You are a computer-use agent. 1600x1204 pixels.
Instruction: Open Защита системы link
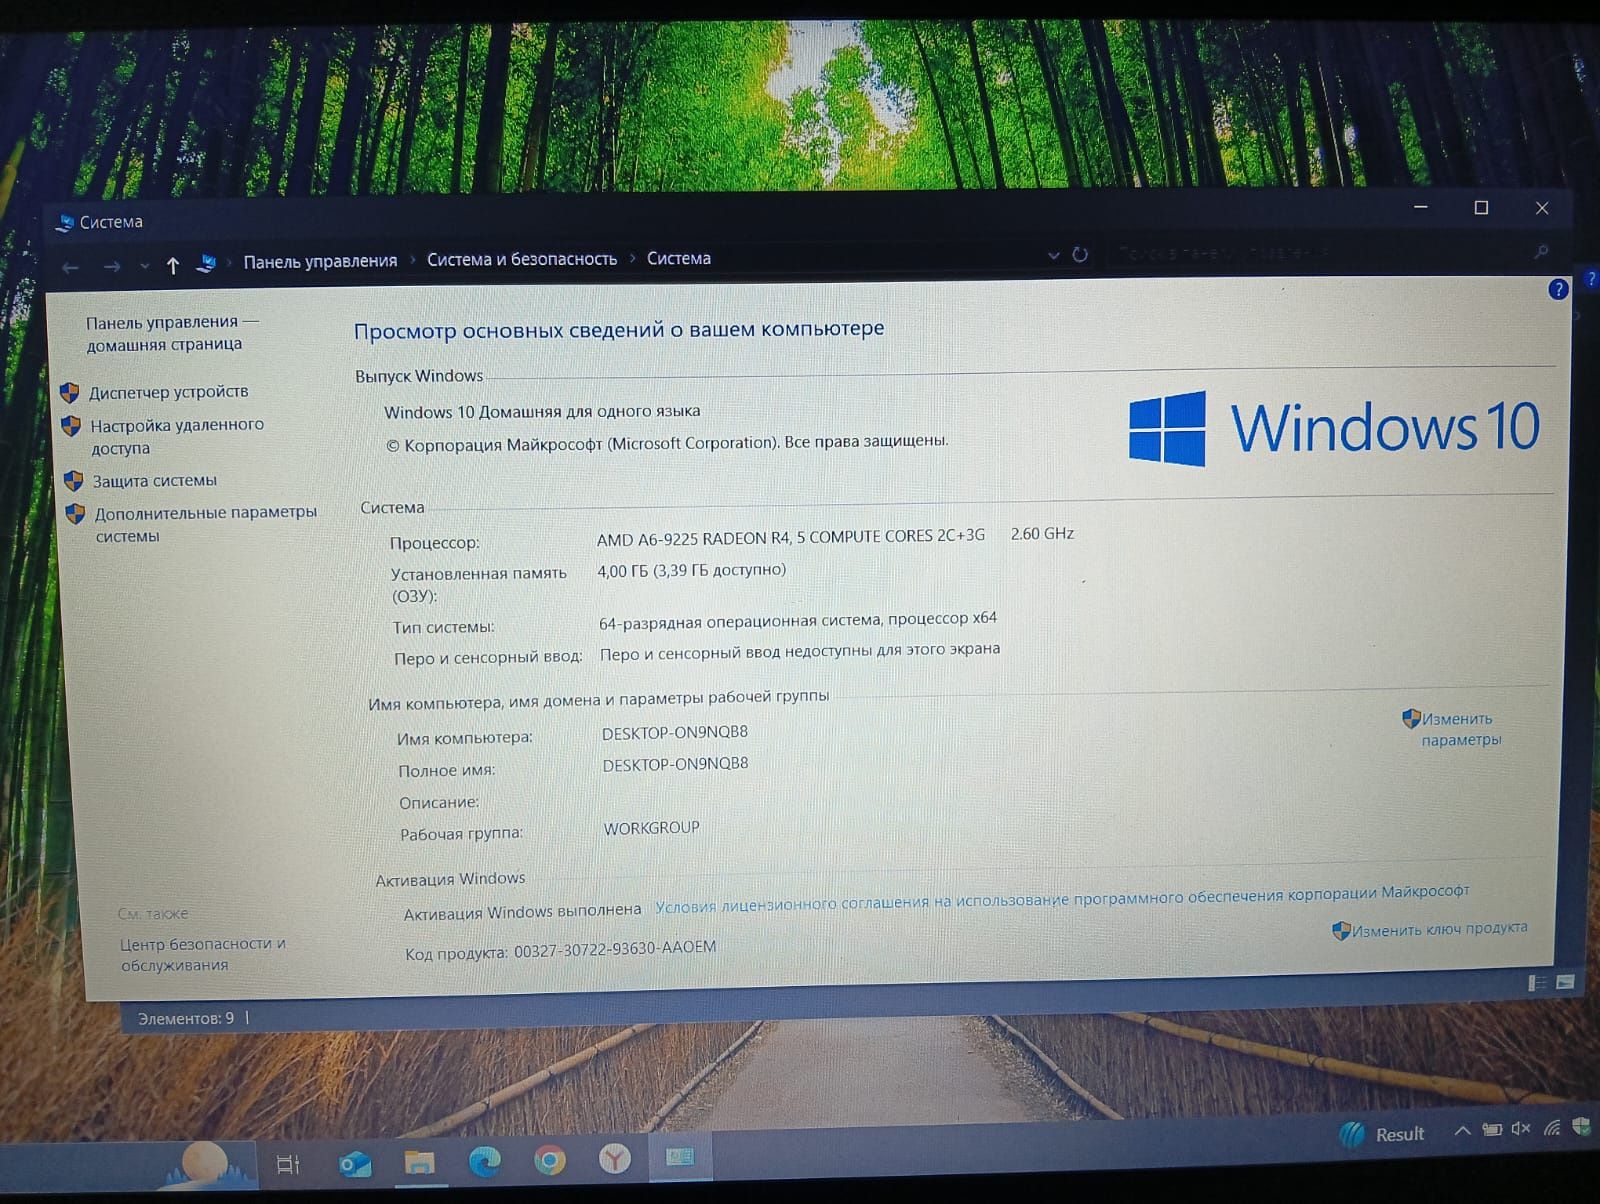pos(154,481)
